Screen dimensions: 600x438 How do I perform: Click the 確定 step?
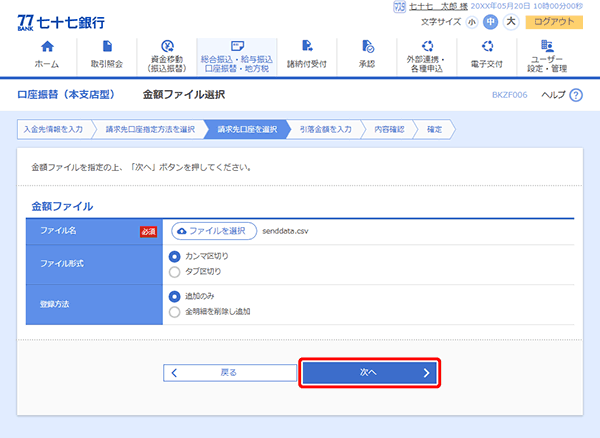click(434, 129)
